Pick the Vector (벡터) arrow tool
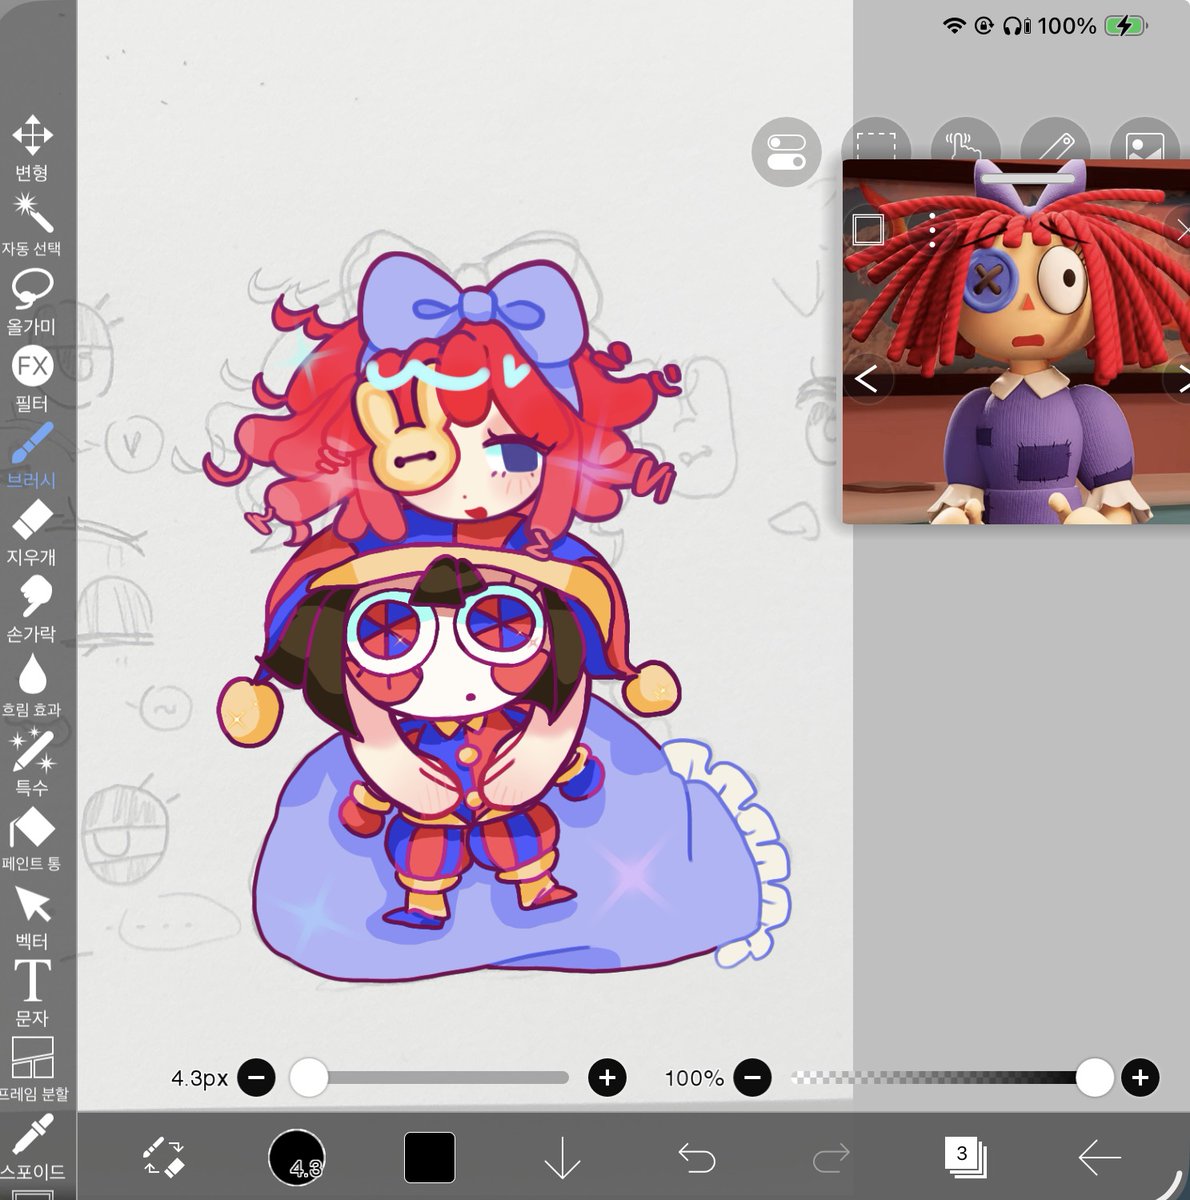The height and width of the screenshot is (1200, 1190). [x=32, y=917]
